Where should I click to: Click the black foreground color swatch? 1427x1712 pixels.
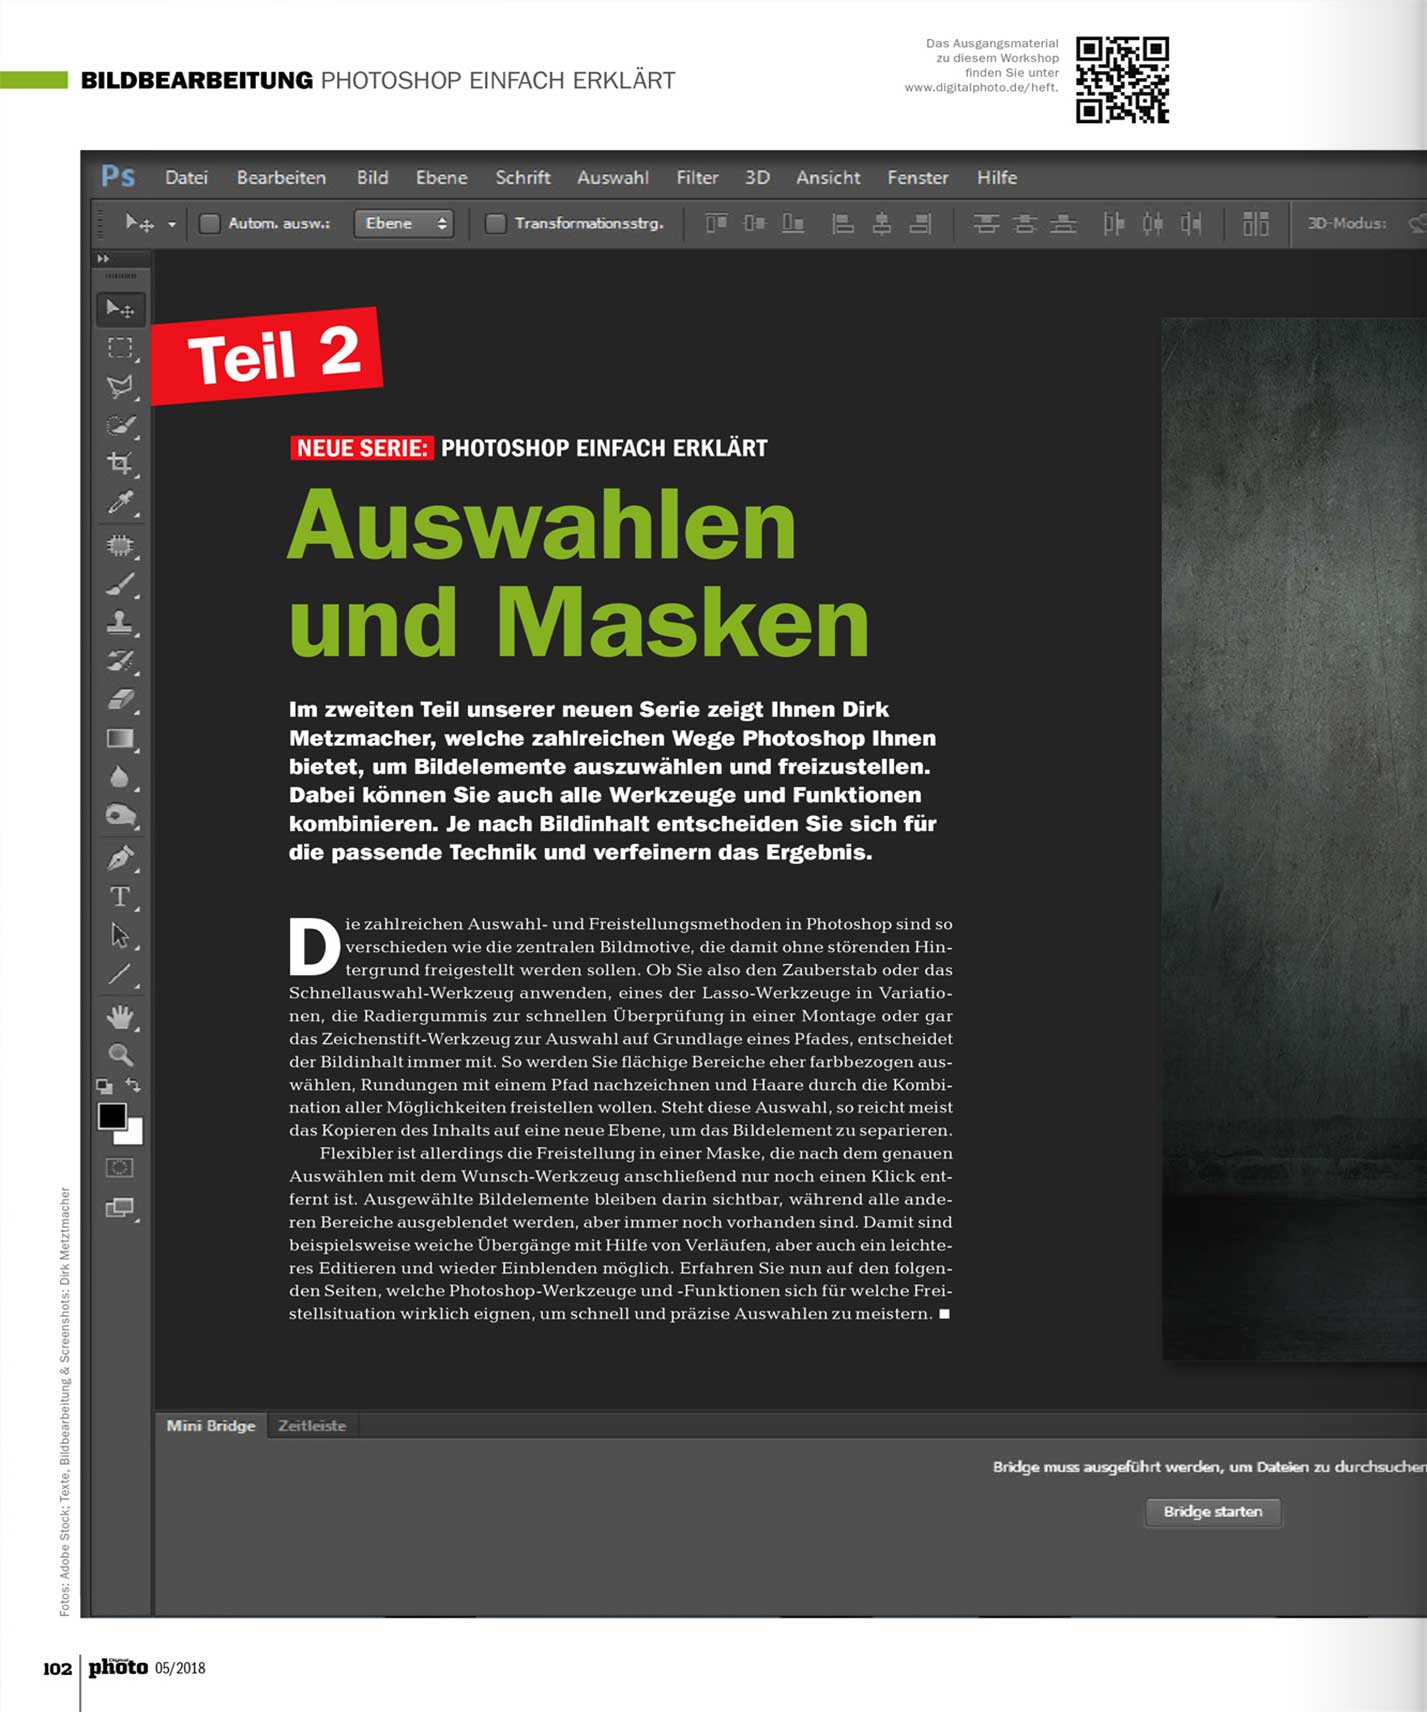112,1116
